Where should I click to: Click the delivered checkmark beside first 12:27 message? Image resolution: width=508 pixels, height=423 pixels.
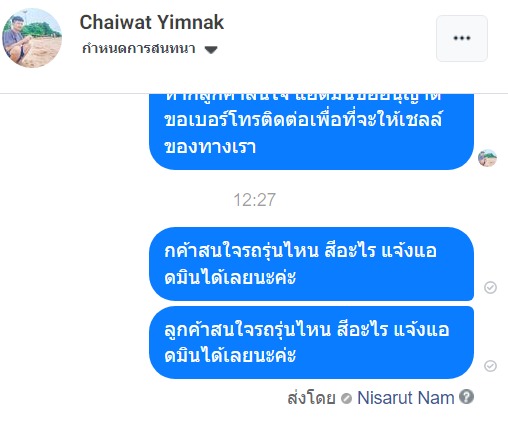pos(490,287)
